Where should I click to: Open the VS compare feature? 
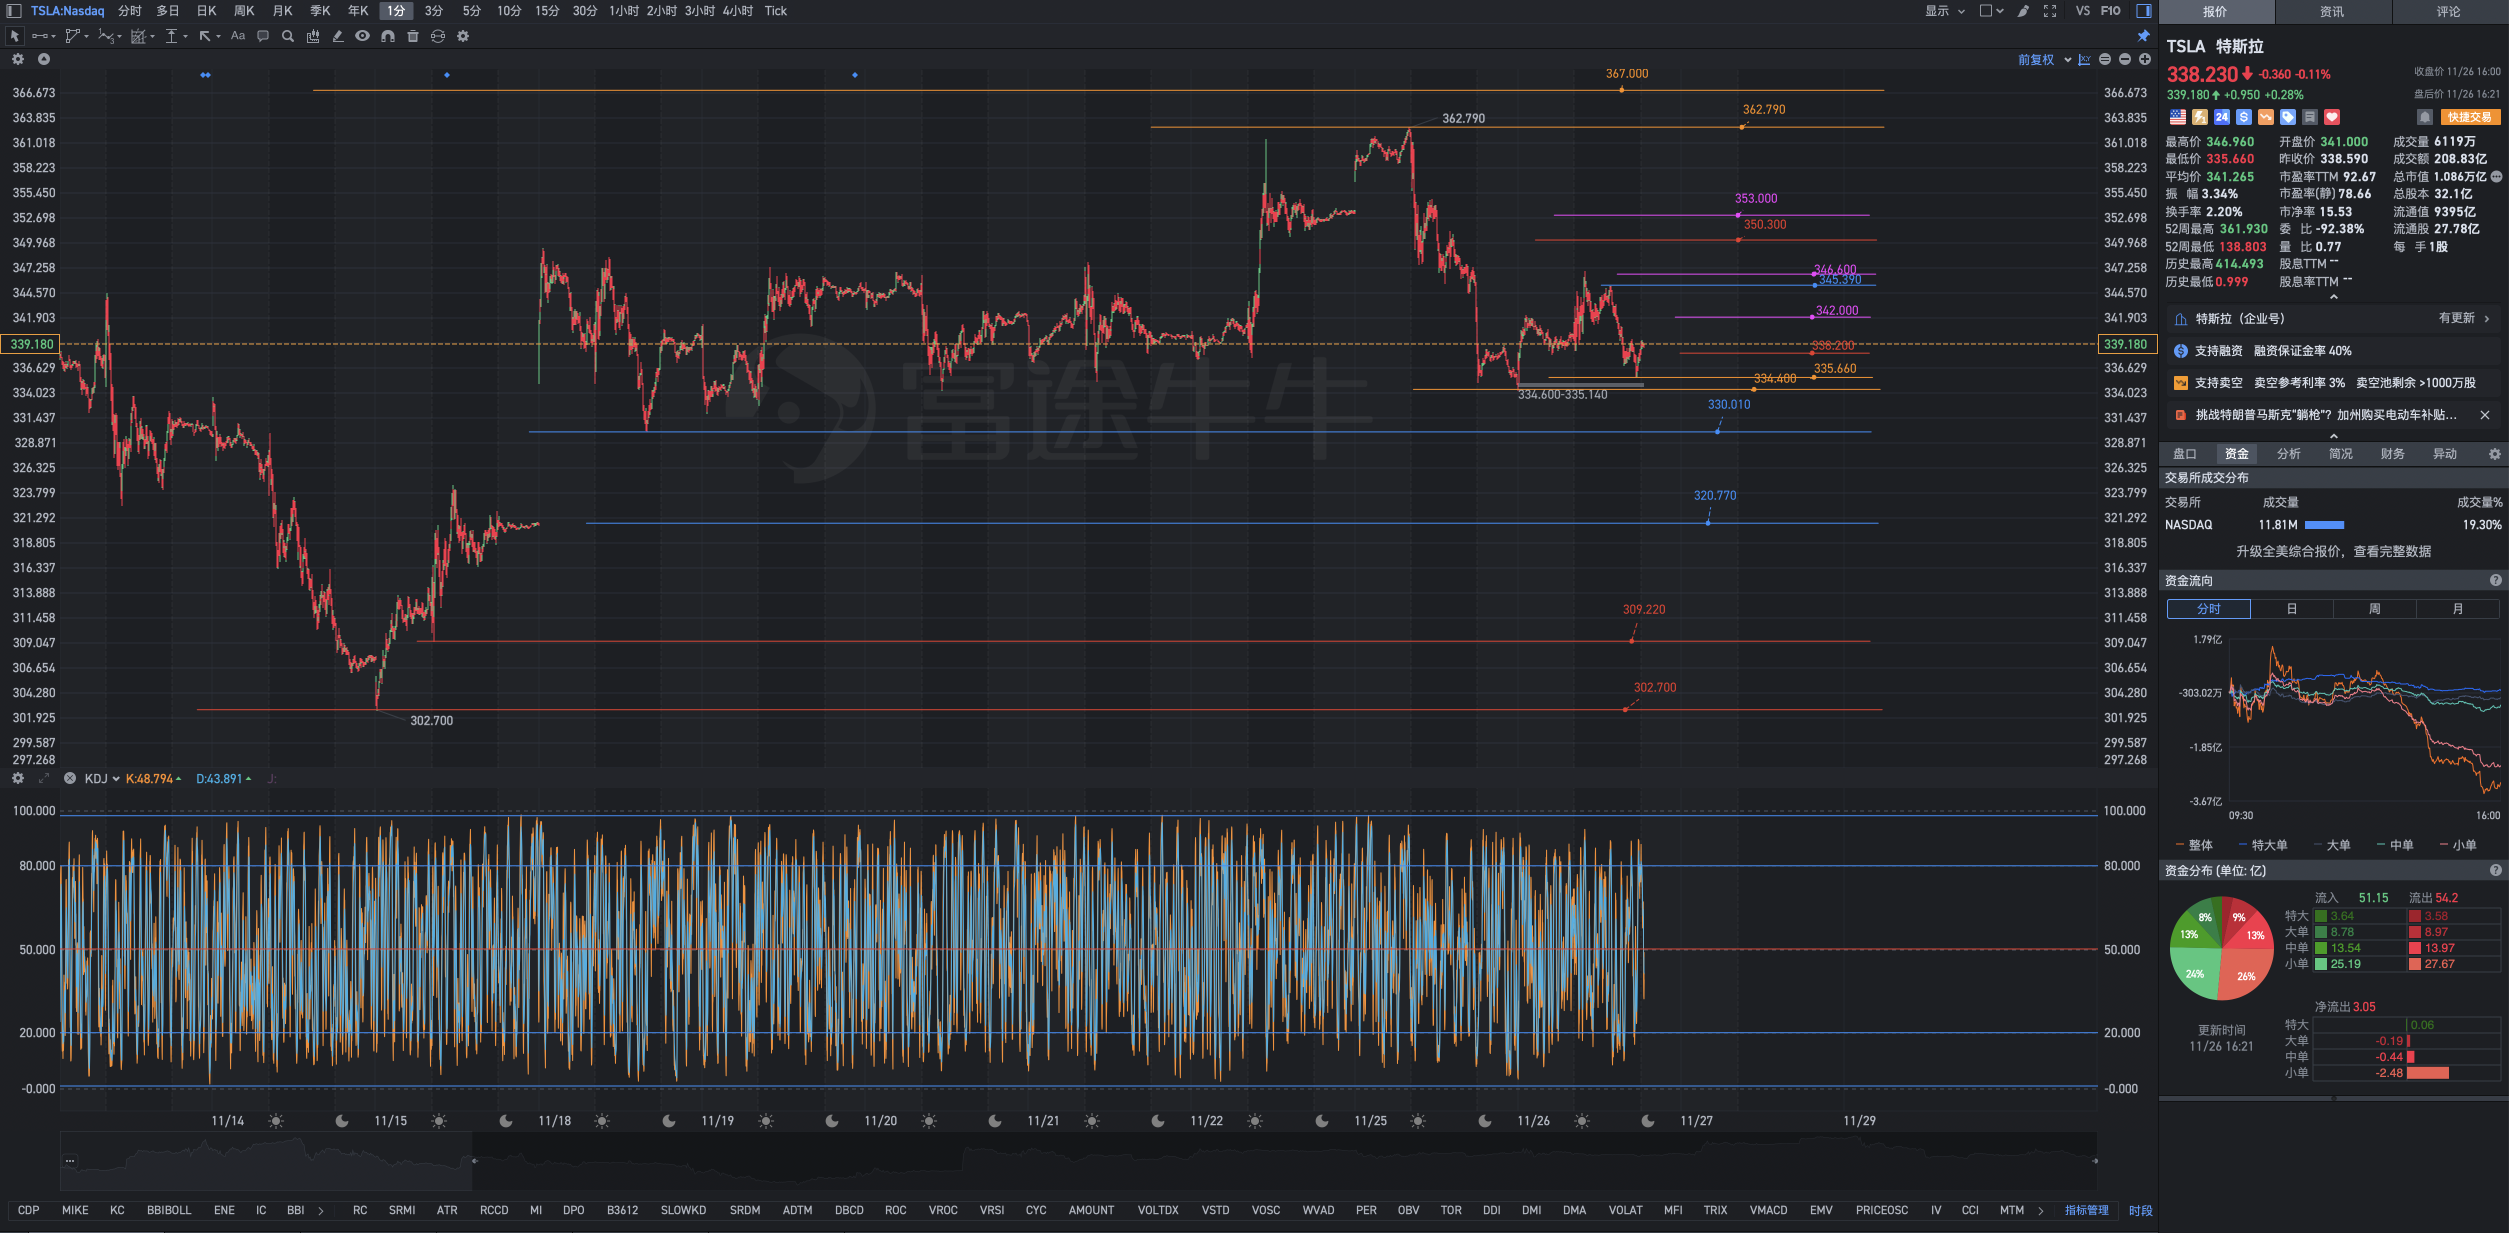click(x=2082, y=11)
